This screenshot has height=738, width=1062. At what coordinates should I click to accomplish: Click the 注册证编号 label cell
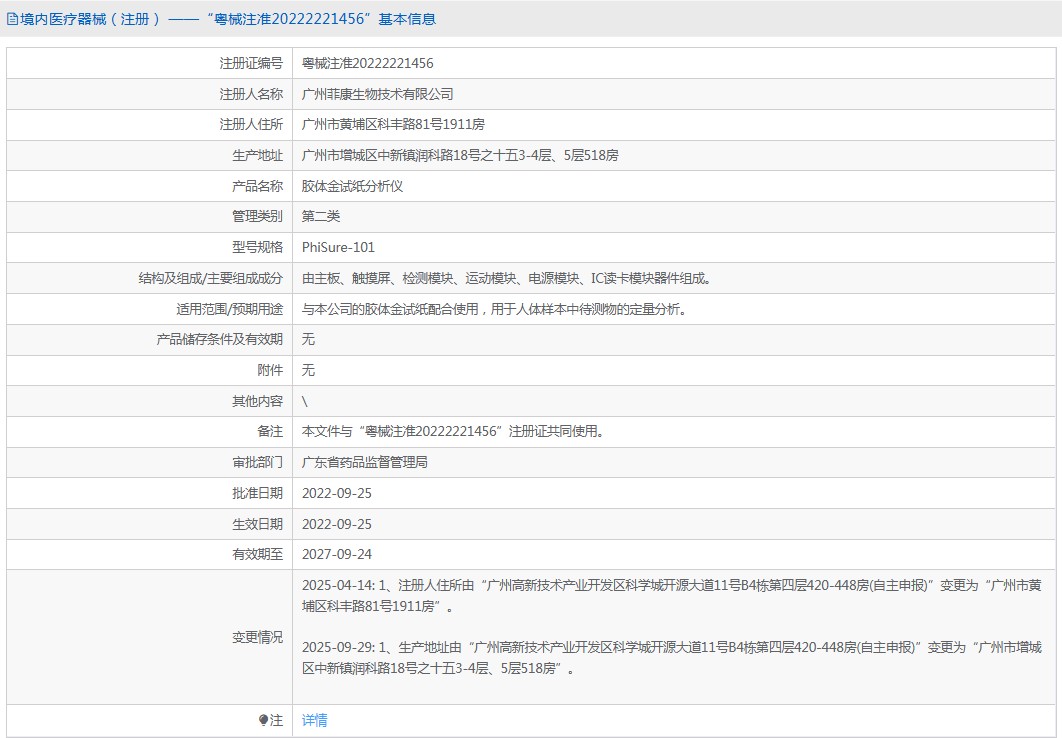click(150, 64)
